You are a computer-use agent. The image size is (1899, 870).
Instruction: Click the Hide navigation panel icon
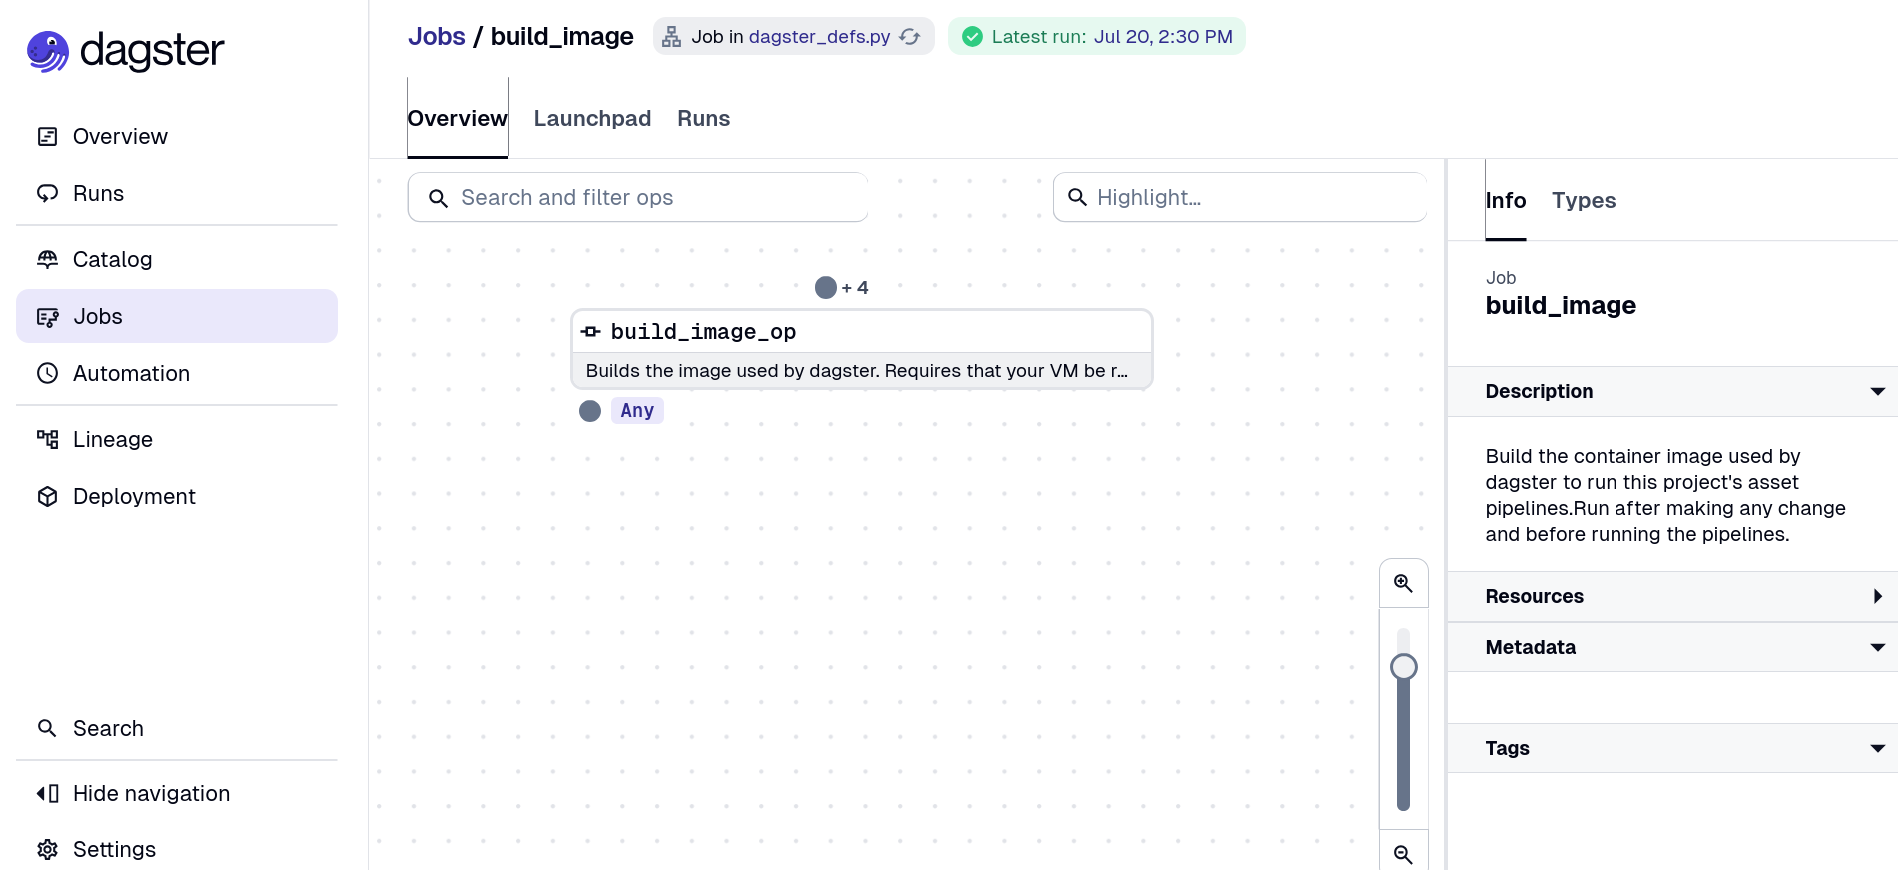tap(47, 793)
